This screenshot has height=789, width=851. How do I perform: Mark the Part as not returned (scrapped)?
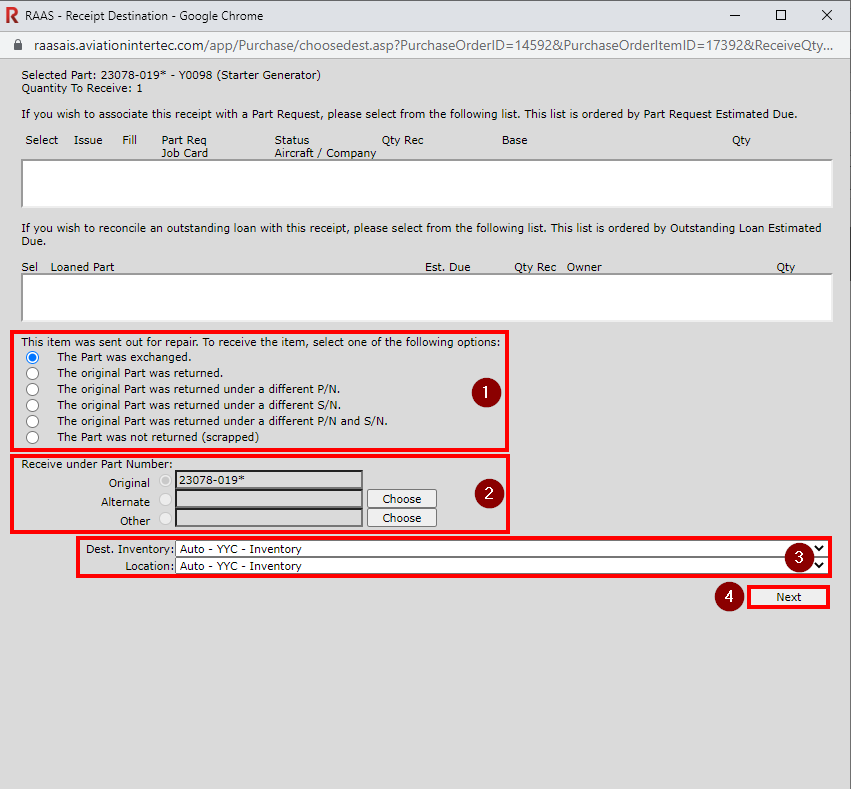pos(32,437)
